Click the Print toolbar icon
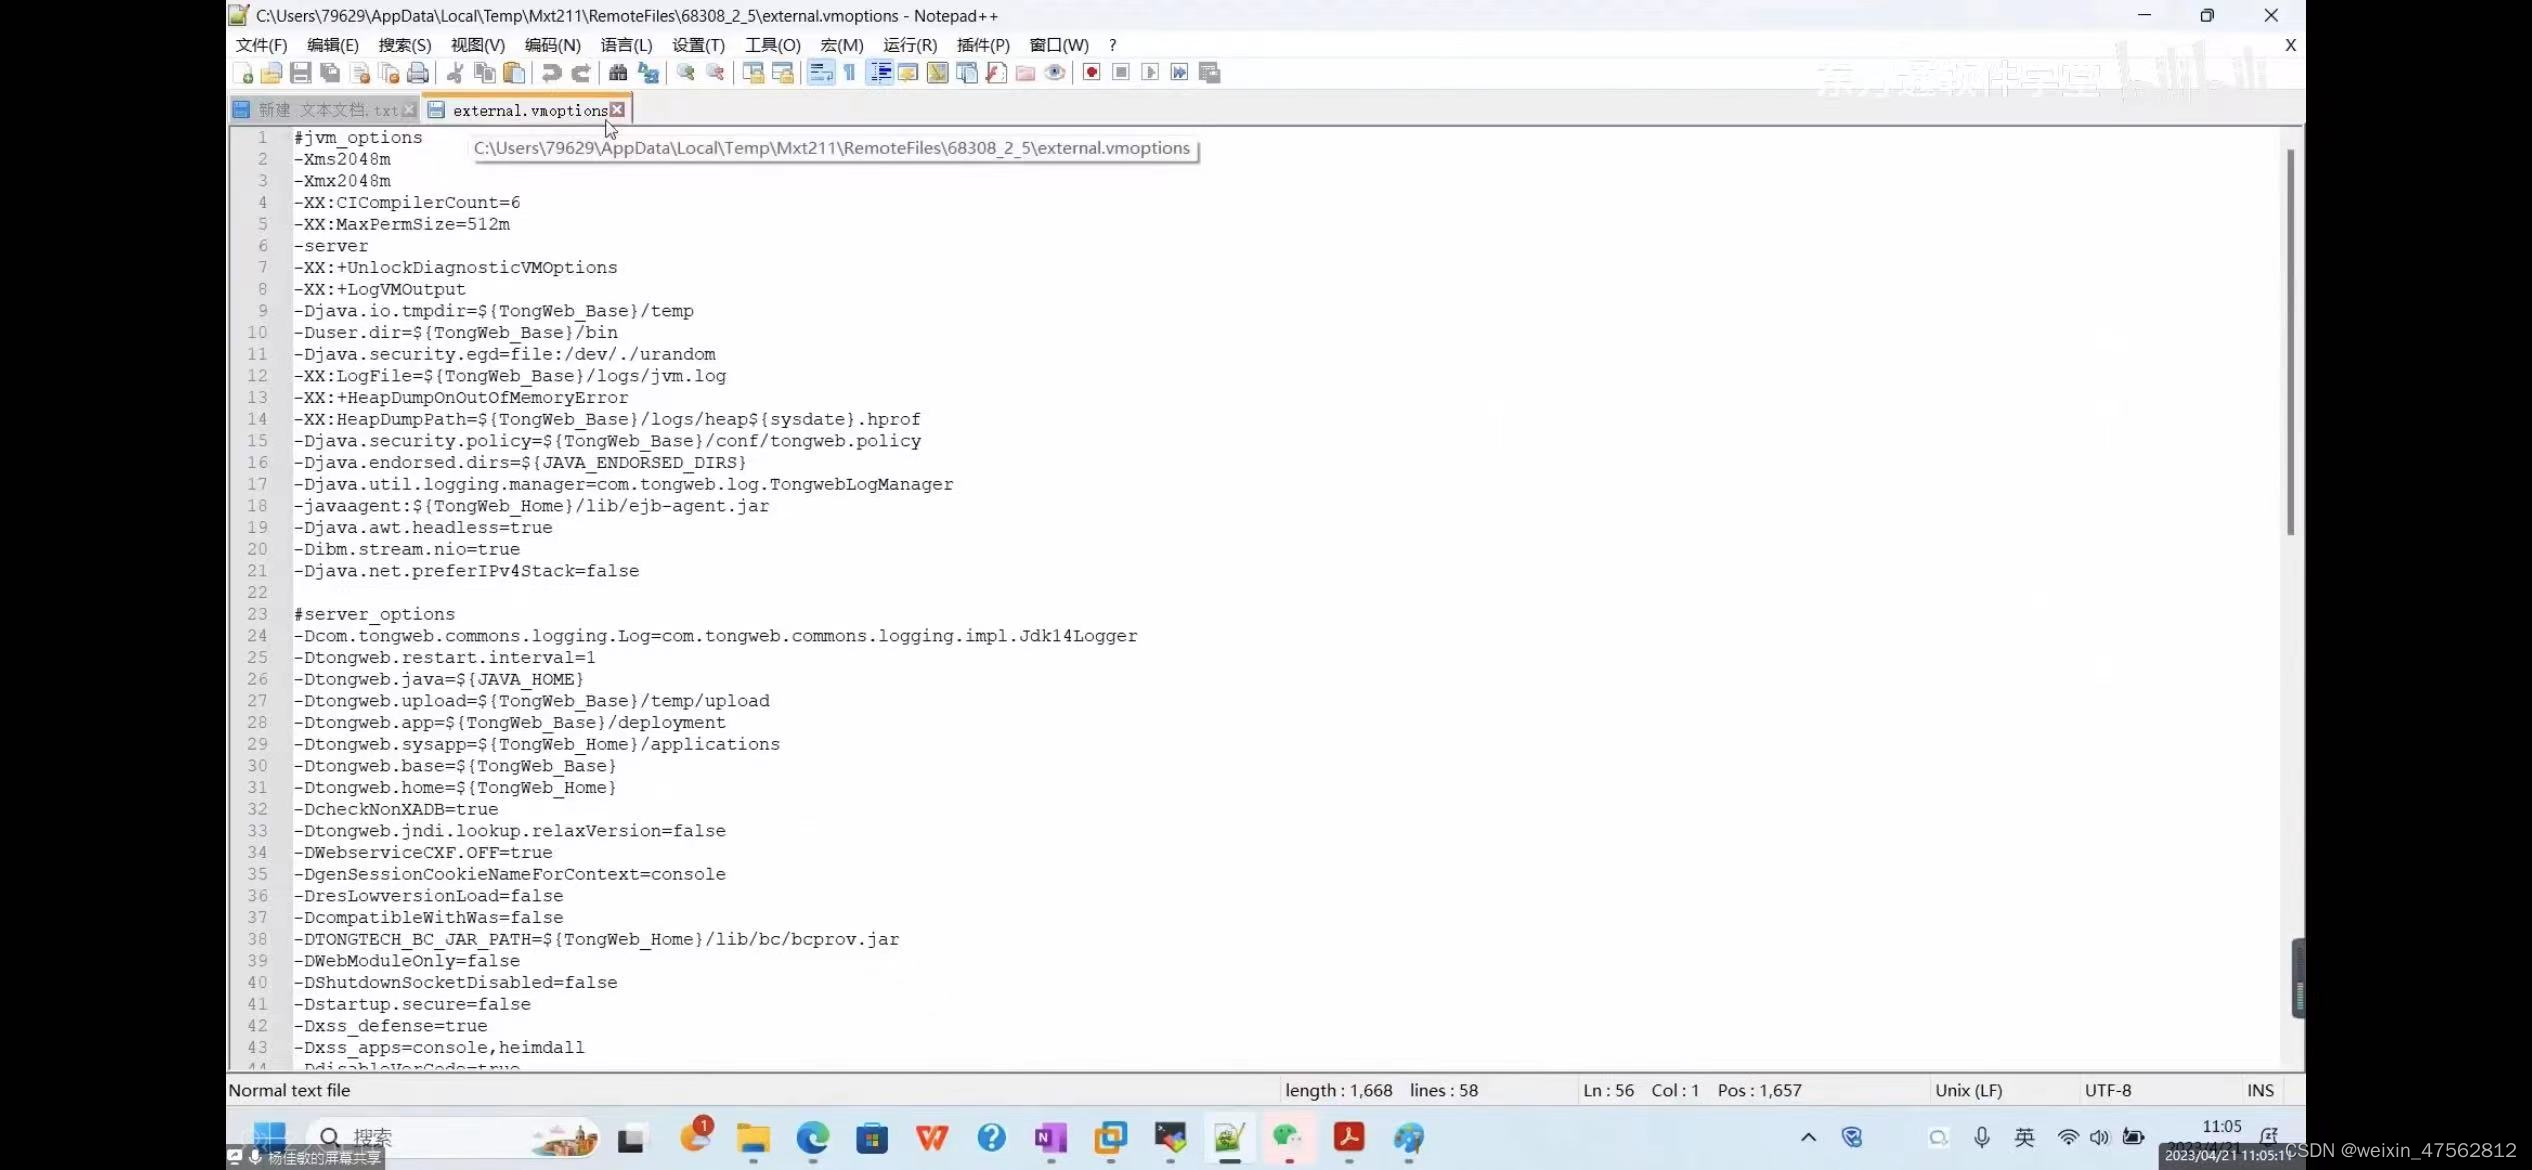 pos(418,73)
